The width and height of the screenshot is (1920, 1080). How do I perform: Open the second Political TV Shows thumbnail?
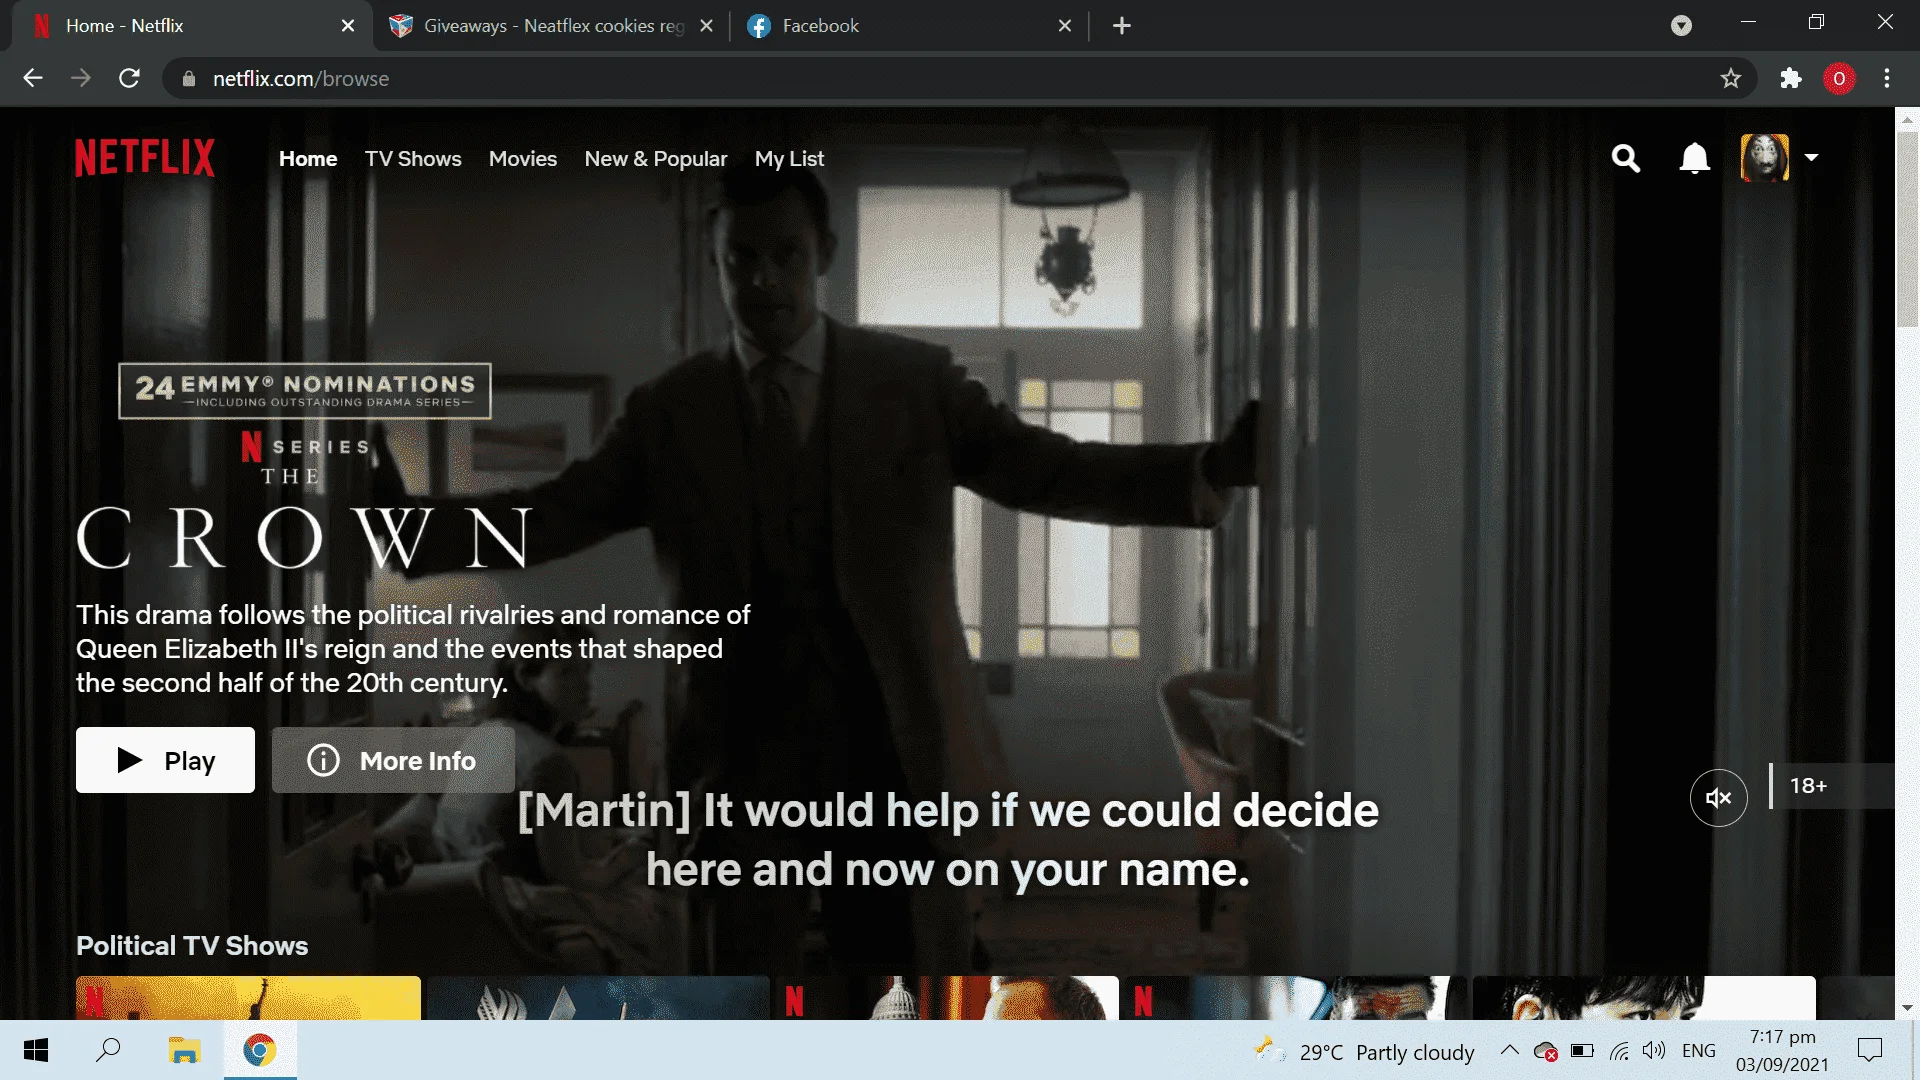point(598,998)
